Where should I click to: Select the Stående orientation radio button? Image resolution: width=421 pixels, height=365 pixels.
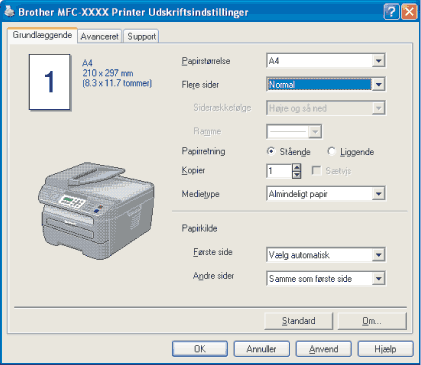point(271,151)
